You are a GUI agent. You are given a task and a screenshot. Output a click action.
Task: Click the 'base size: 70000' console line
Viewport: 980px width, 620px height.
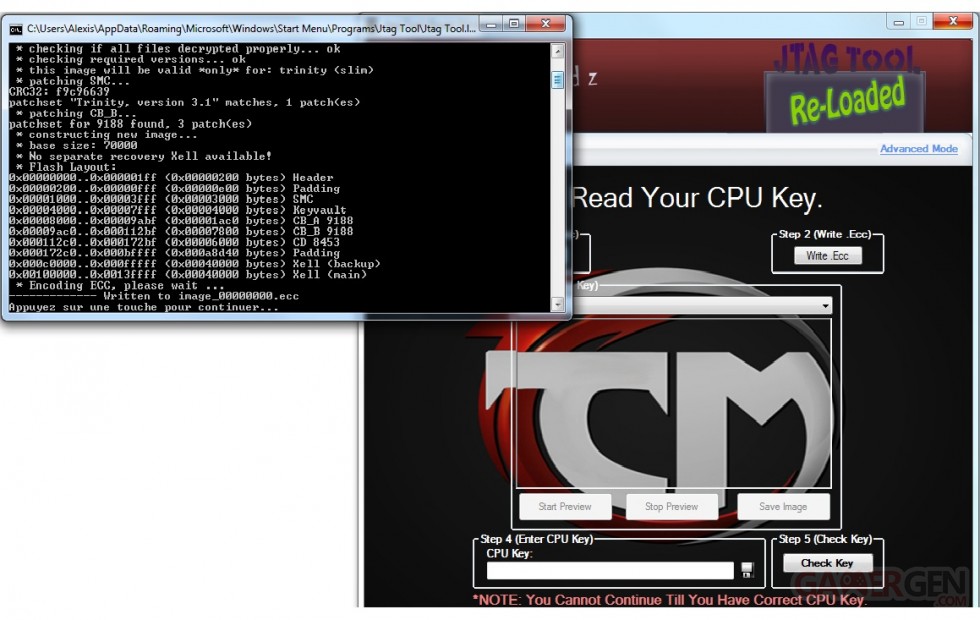point(77,146)
